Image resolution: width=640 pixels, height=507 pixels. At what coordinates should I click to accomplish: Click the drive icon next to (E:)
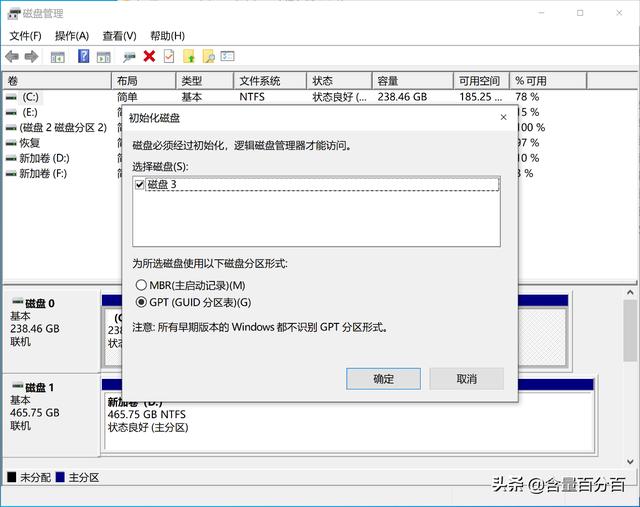point(11,112)
